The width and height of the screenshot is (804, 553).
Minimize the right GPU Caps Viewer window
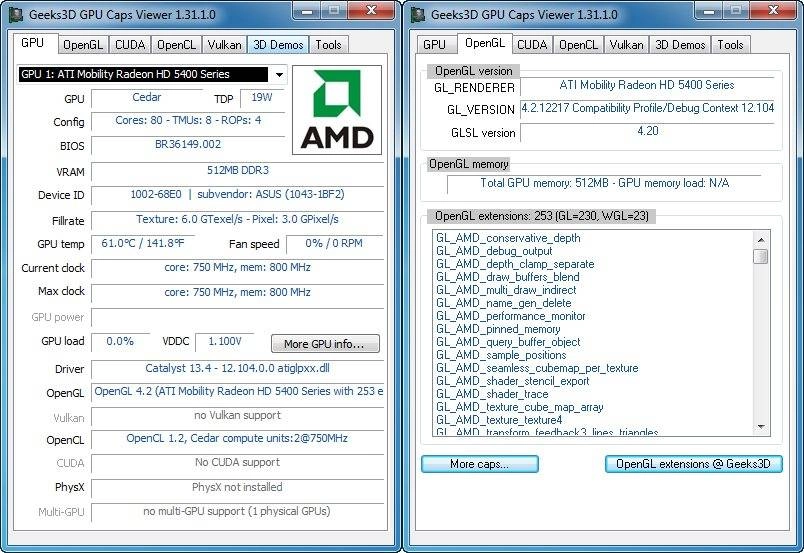709,11
